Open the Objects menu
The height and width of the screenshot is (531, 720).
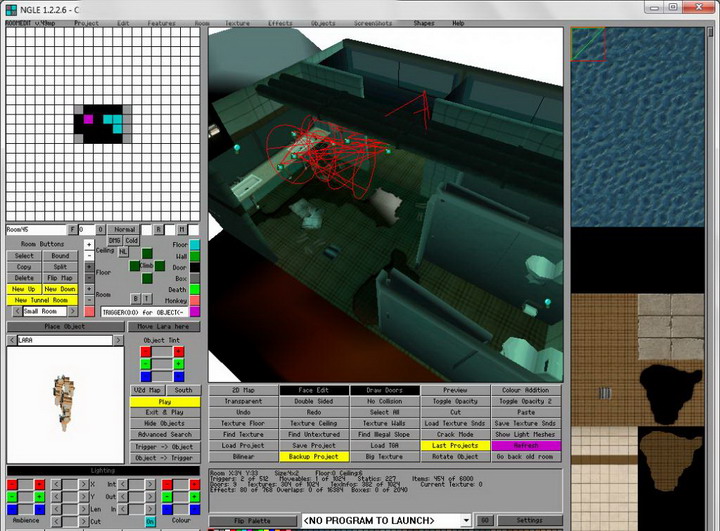(323, 23)
